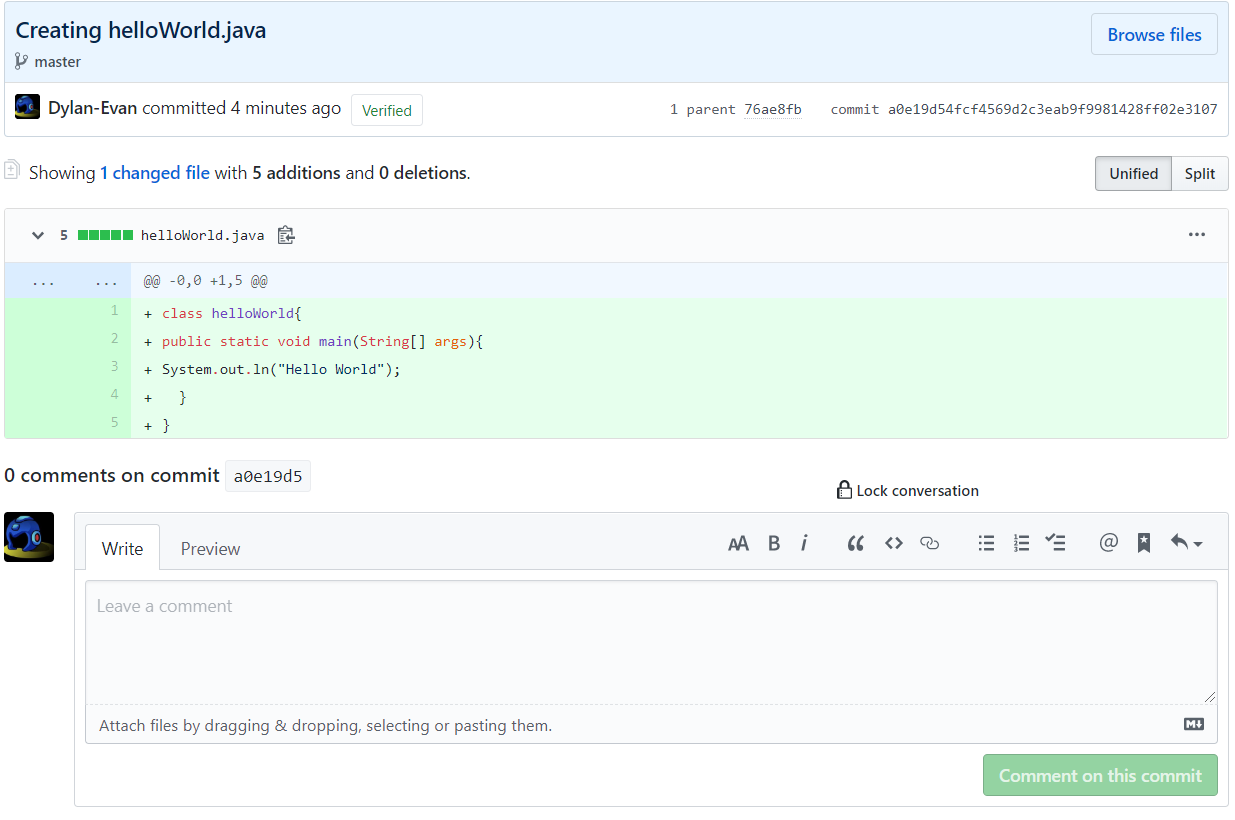Click line number 1 in diff

tap(114, 311)
